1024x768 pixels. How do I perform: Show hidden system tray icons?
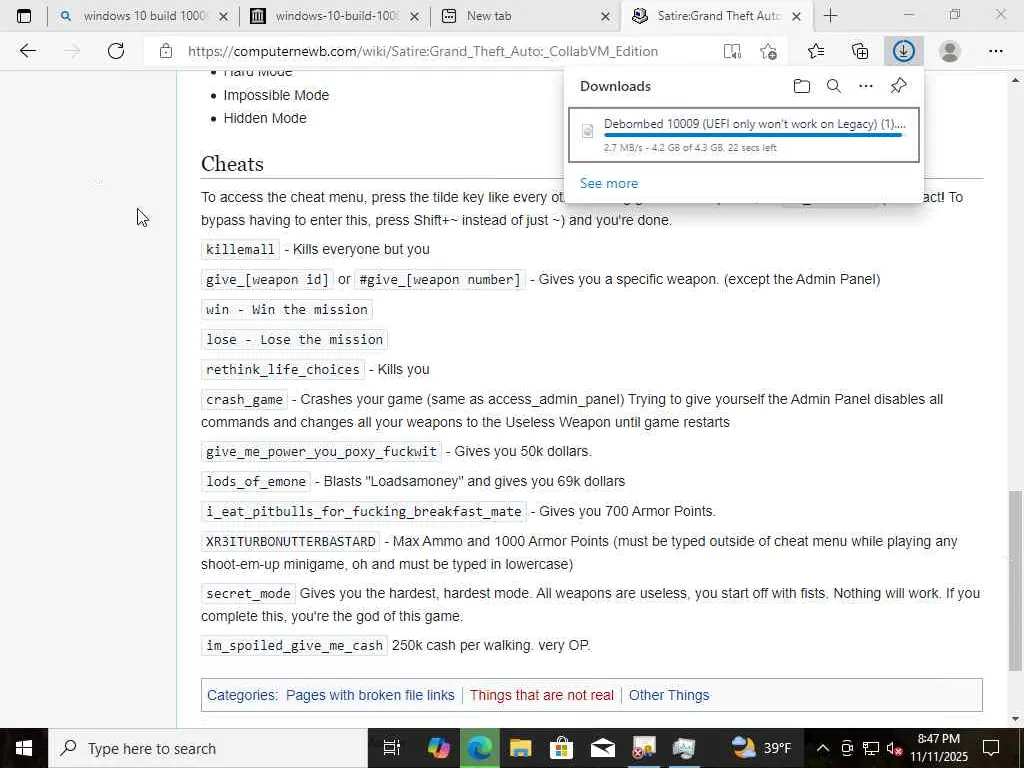(x=823, y=748)
